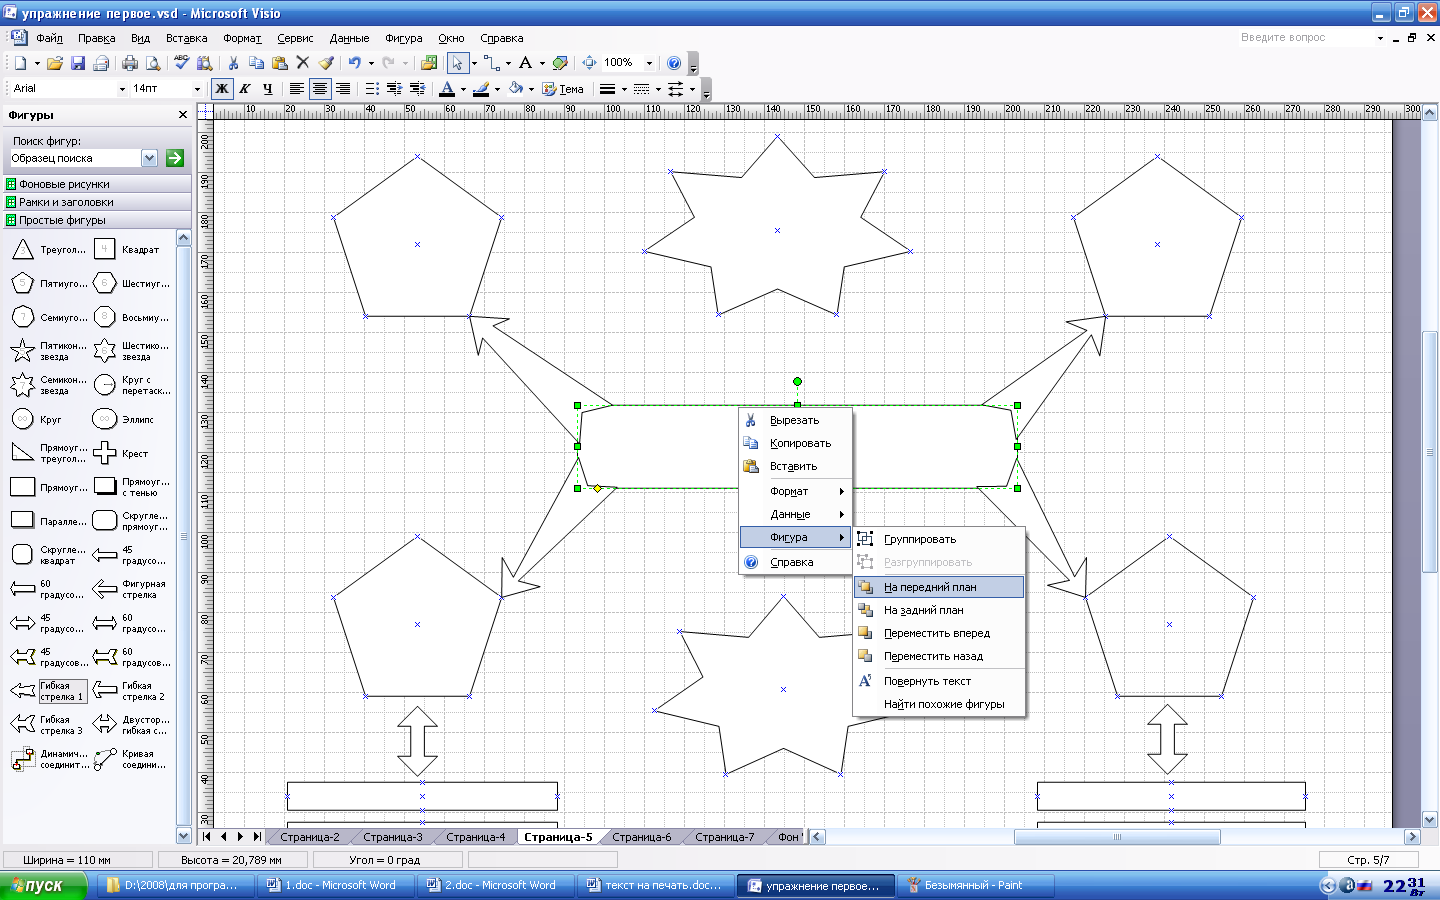Open 'D:\2008\для програ...' folder in taskbar
This screenshot has width=1440, height=900.
(174, 886)
